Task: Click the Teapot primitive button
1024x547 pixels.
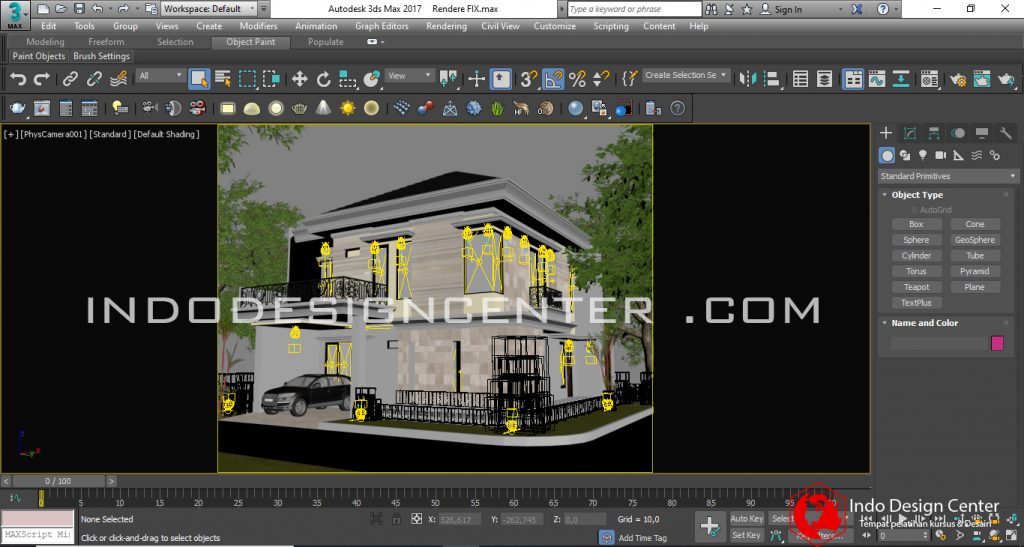Action: pyautogui.click(x=916, y=287)
